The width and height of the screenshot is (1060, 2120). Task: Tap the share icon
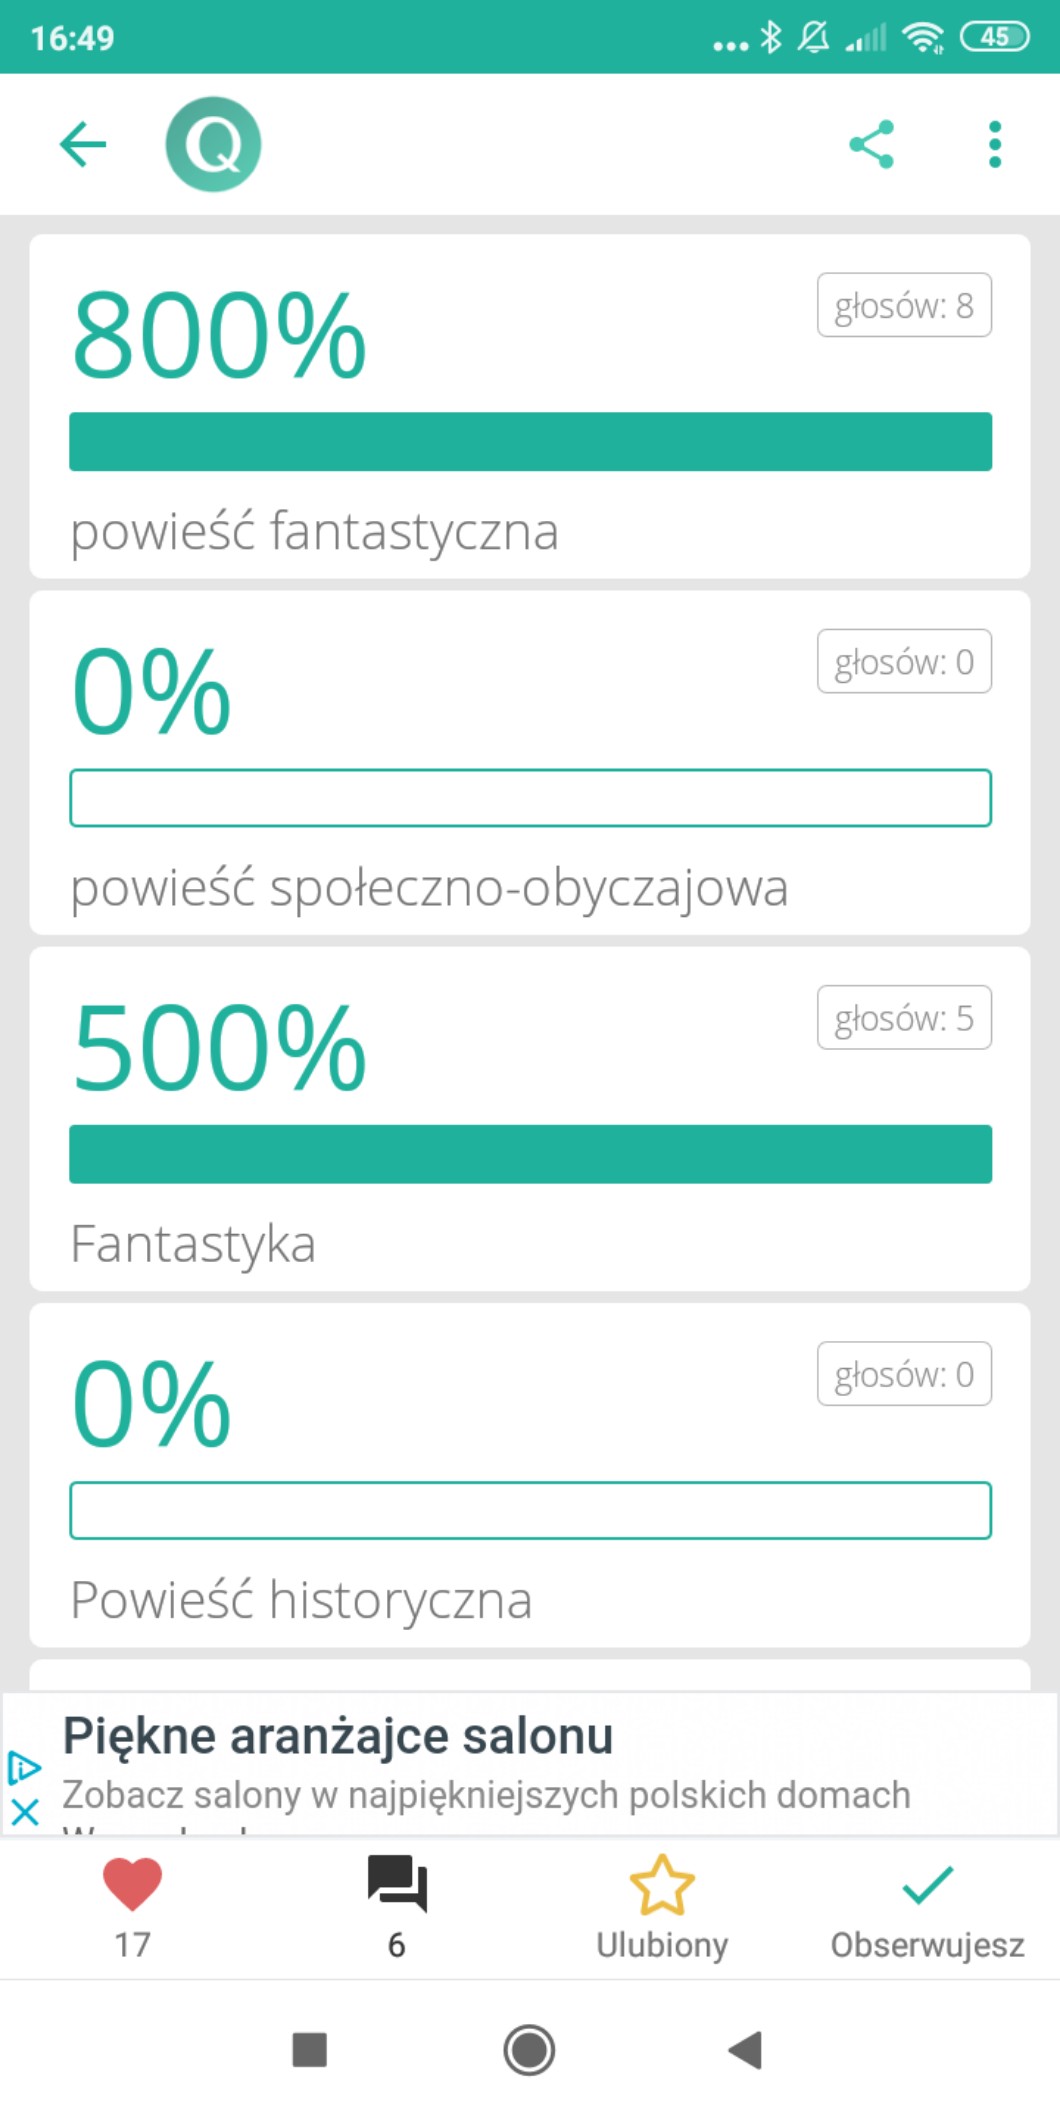(x=871, y=145)
